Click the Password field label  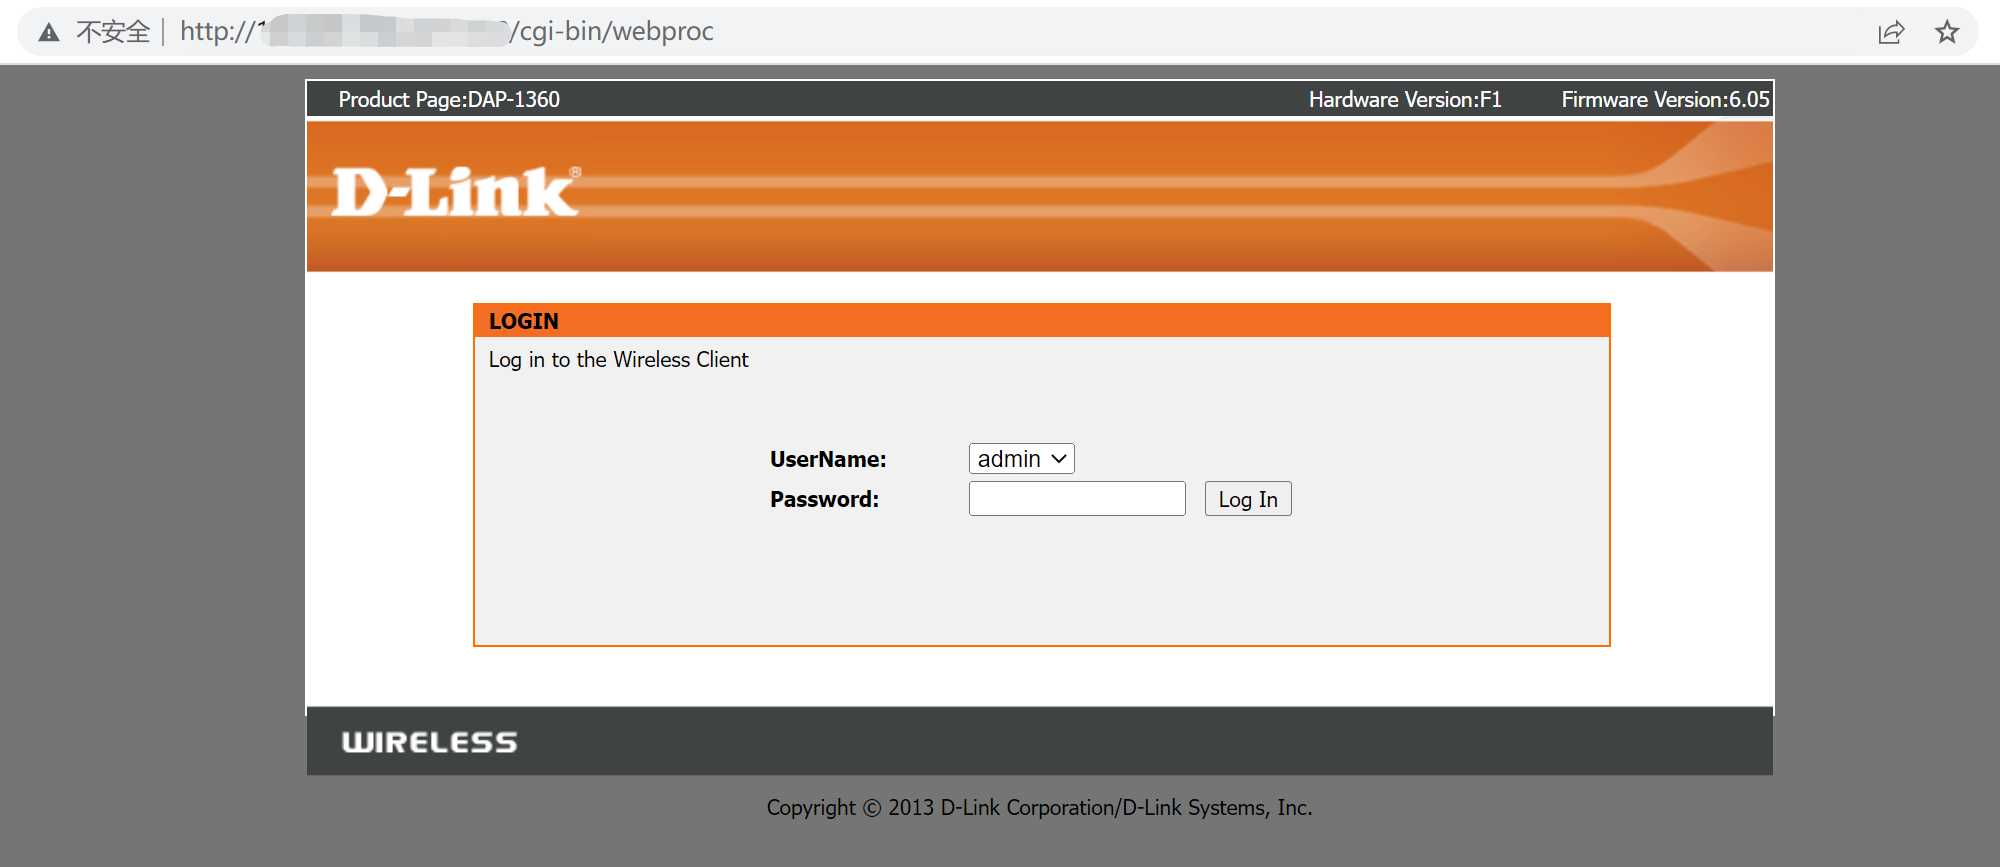click(824, 499)
